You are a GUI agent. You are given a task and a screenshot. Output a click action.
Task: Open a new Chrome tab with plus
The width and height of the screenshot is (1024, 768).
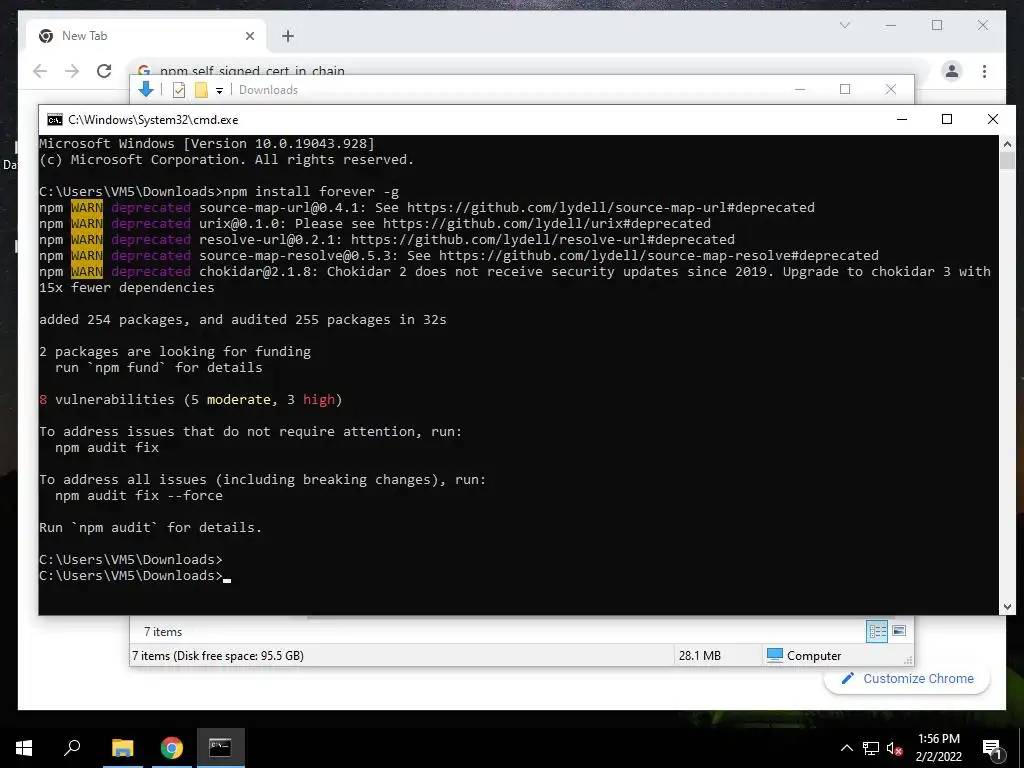point(288,36)
